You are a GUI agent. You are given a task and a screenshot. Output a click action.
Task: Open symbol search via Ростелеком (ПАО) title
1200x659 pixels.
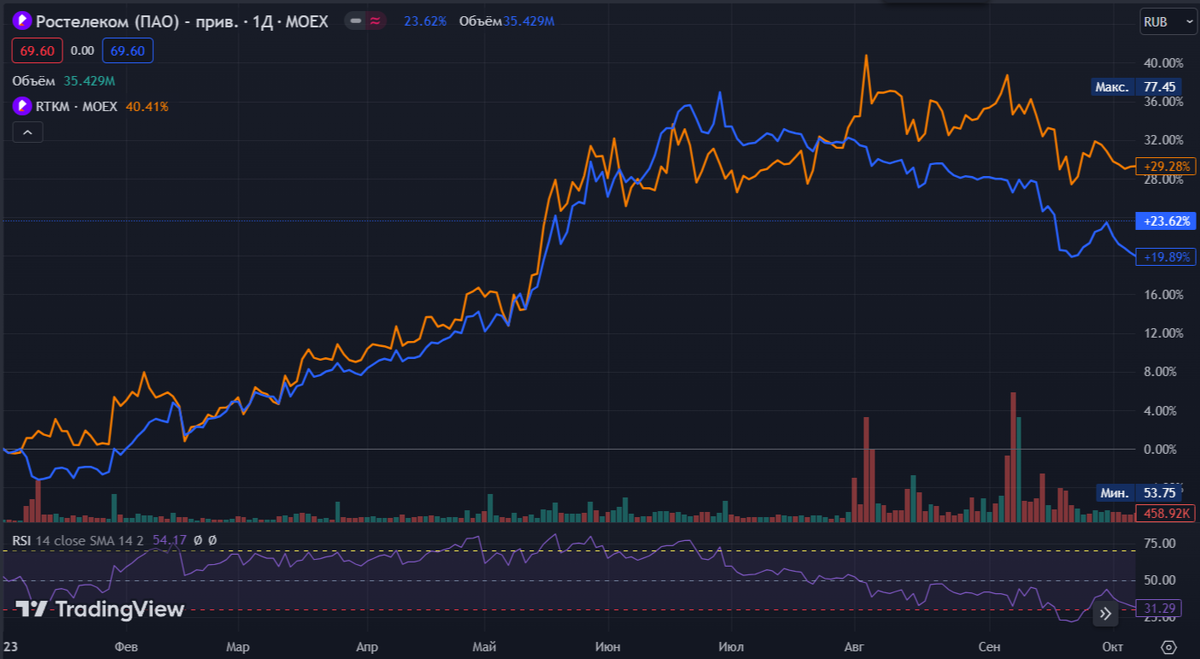[181, 21]
